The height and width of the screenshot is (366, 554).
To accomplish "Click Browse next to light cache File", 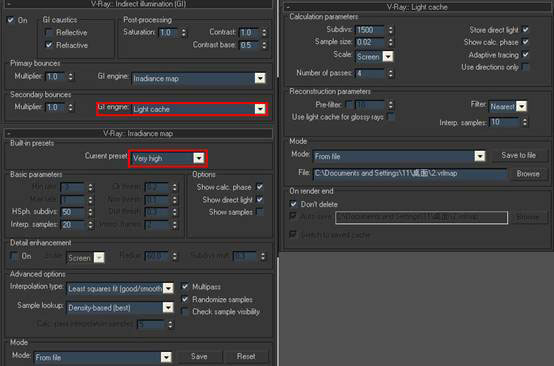I will [x=528, y=174].
